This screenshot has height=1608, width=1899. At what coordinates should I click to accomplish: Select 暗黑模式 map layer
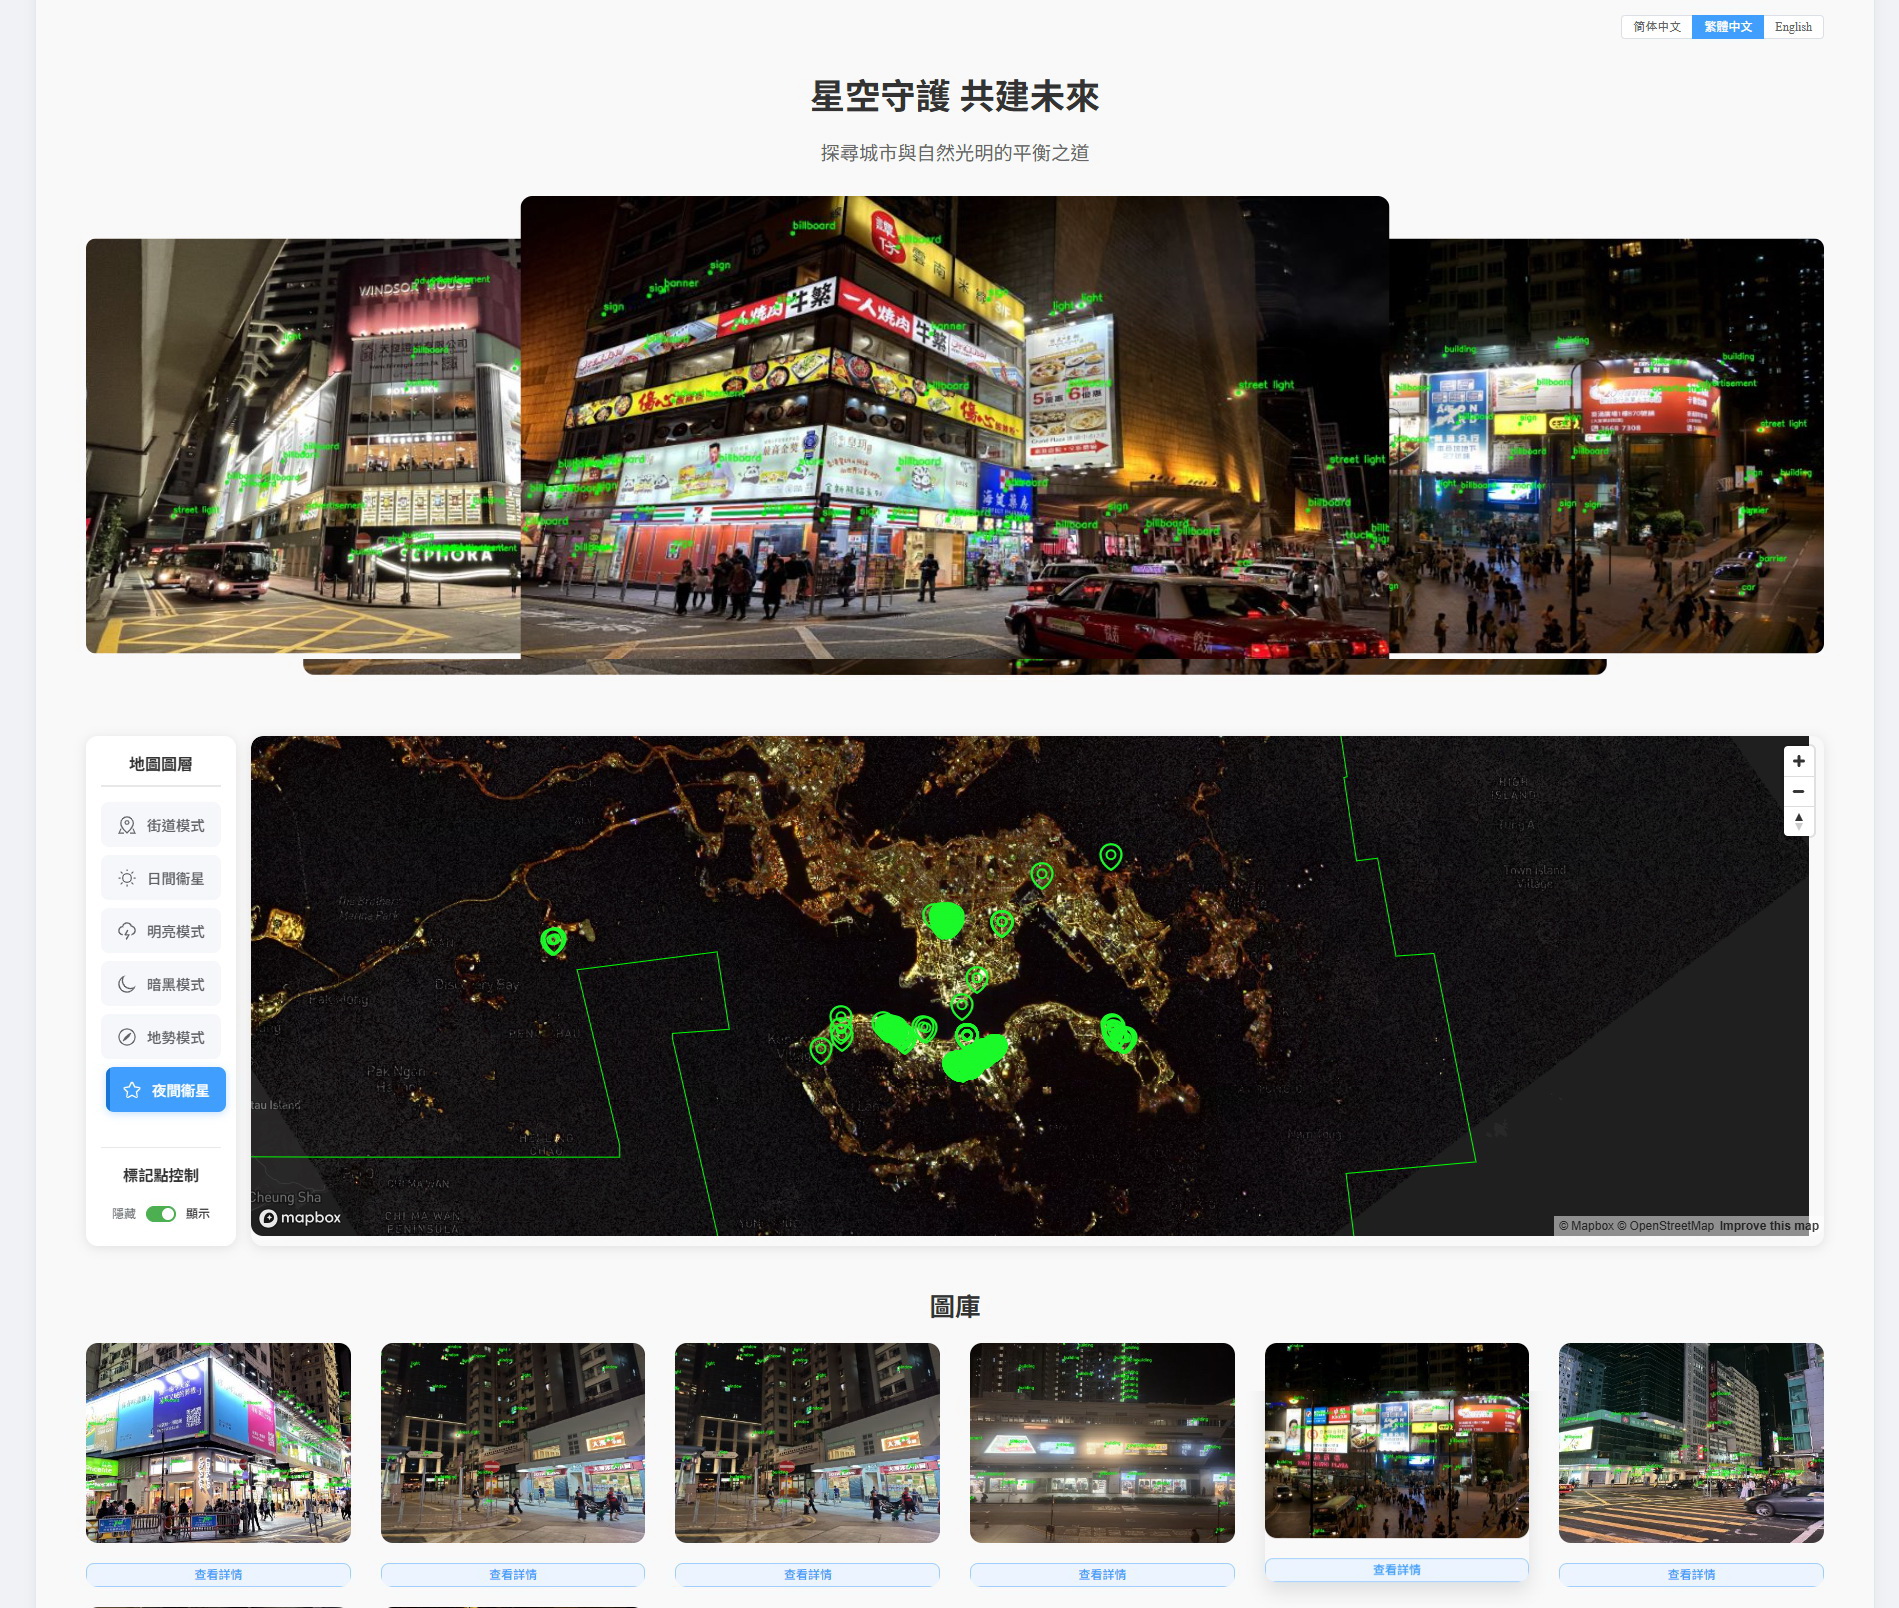pyautogui.click(x=161, y=984)
